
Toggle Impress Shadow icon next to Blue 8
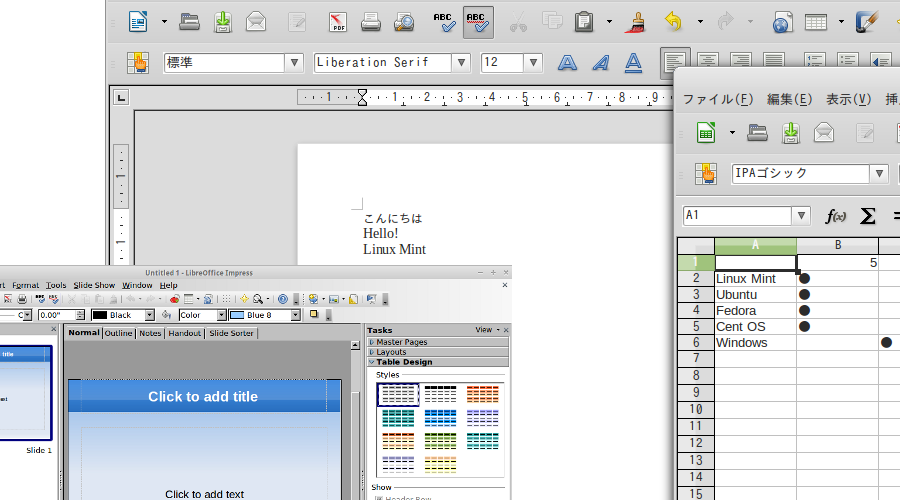314,314
